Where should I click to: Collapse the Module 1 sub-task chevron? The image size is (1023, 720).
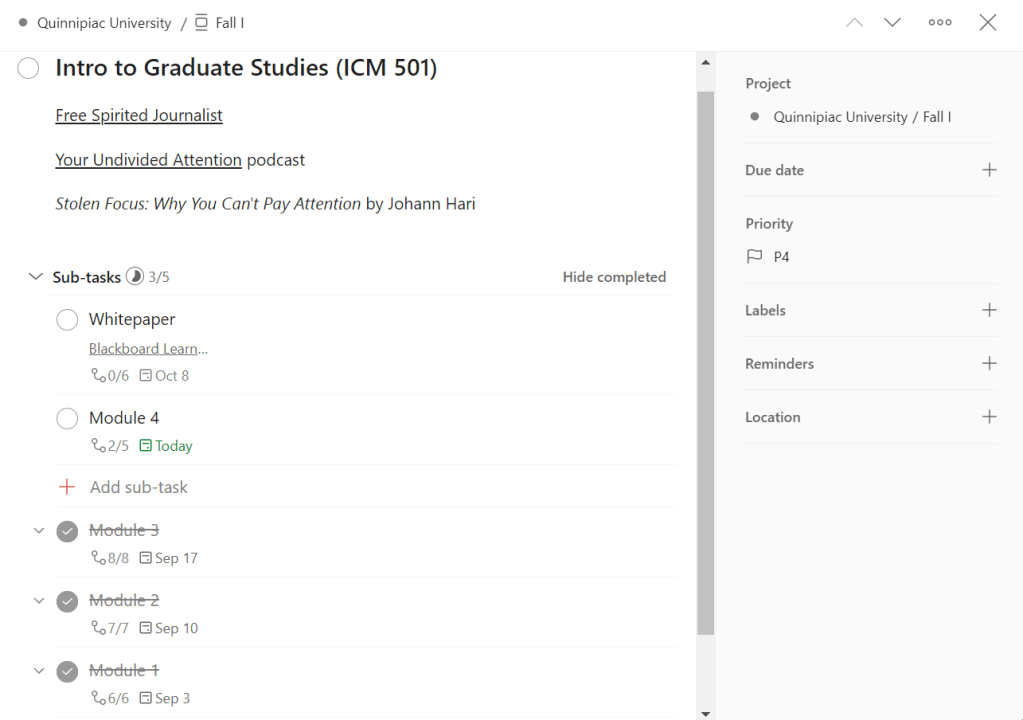click(x=39, y=671)
